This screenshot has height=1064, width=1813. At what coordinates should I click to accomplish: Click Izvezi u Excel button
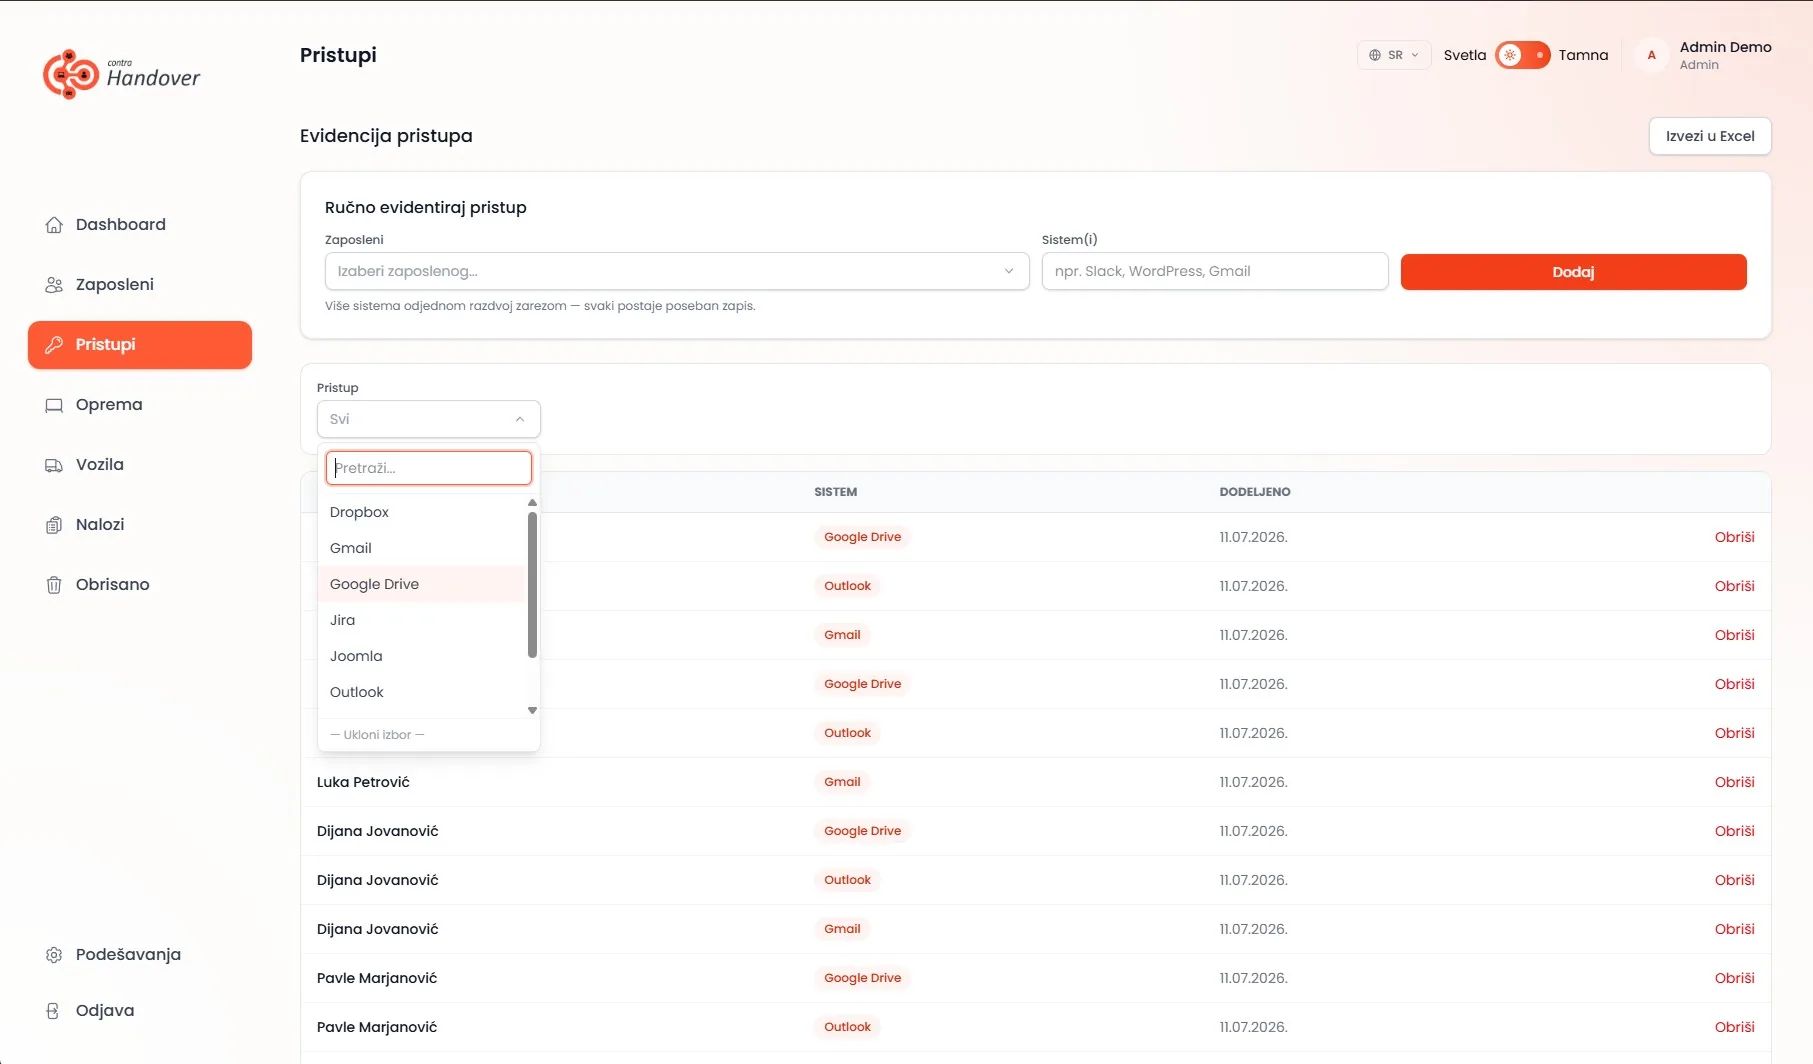pyautogui.click(x=1710, y=136)
